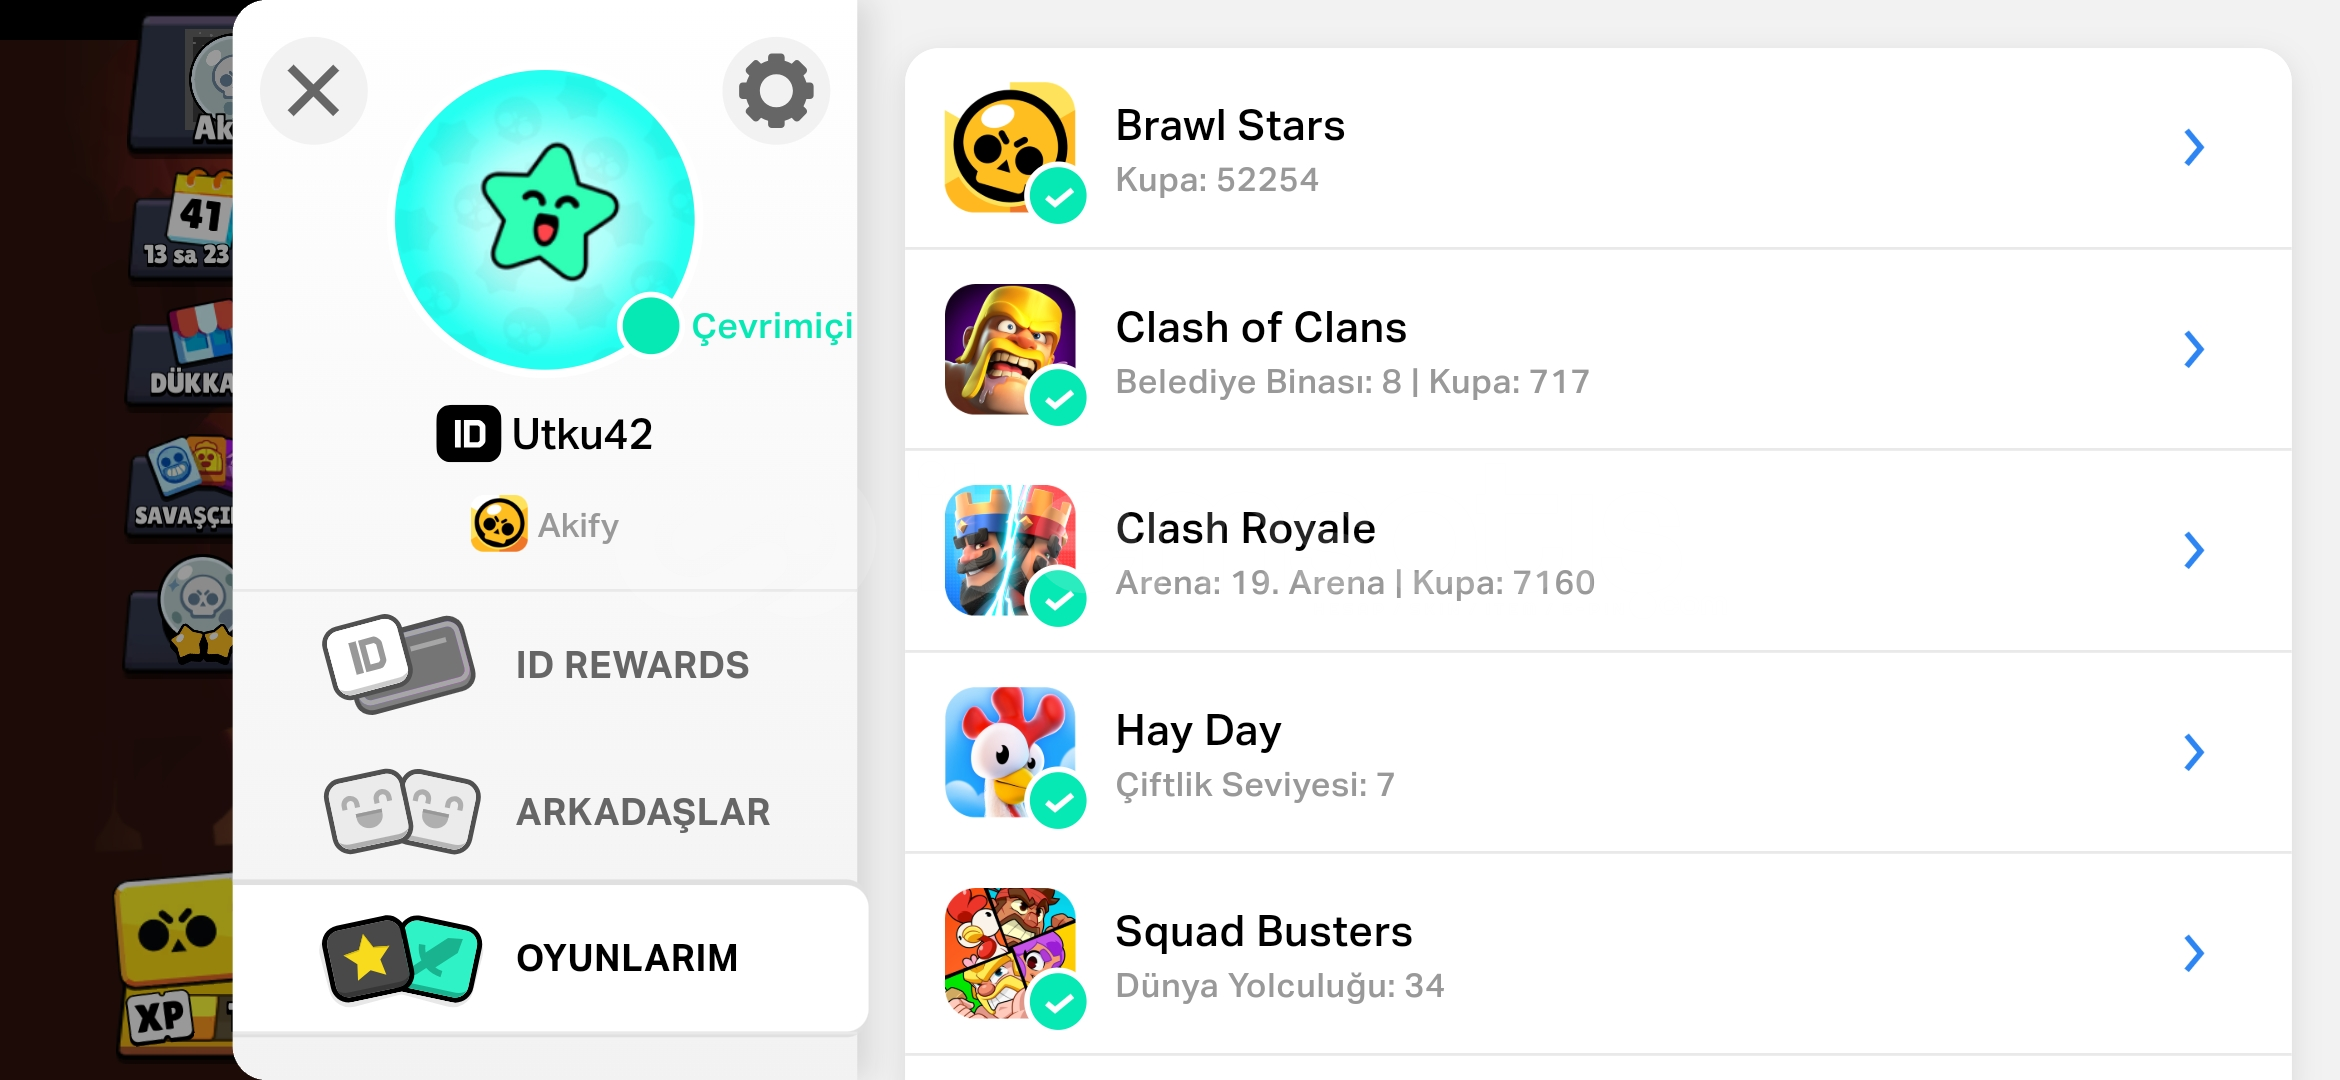Screen dimensions: 2340x1080
Task: Click the black ID badge beside Utku42
Action: 468,434
